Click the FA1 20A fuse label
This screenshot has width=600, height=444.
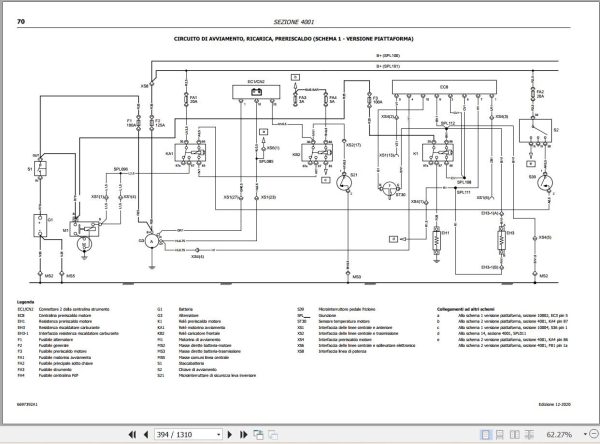(x=194, y=100)
